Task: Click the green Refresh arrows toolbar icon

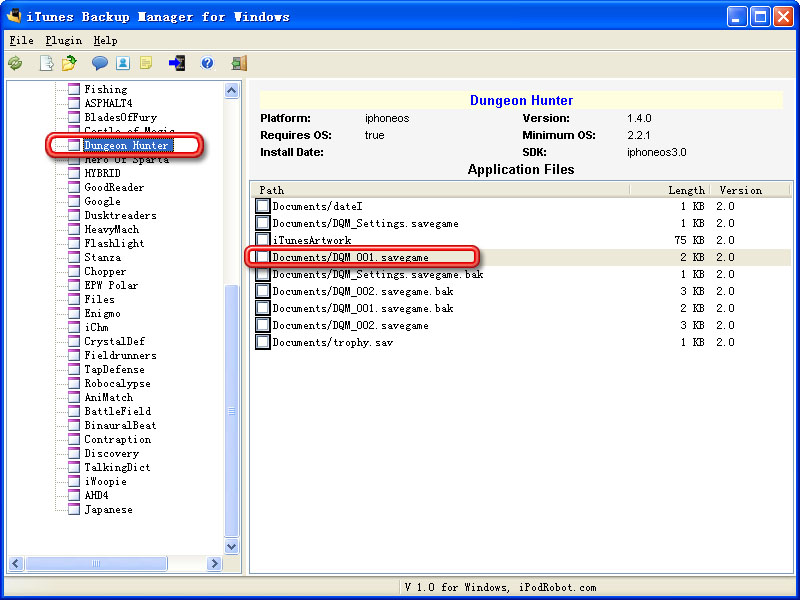Action: point(15,63)
